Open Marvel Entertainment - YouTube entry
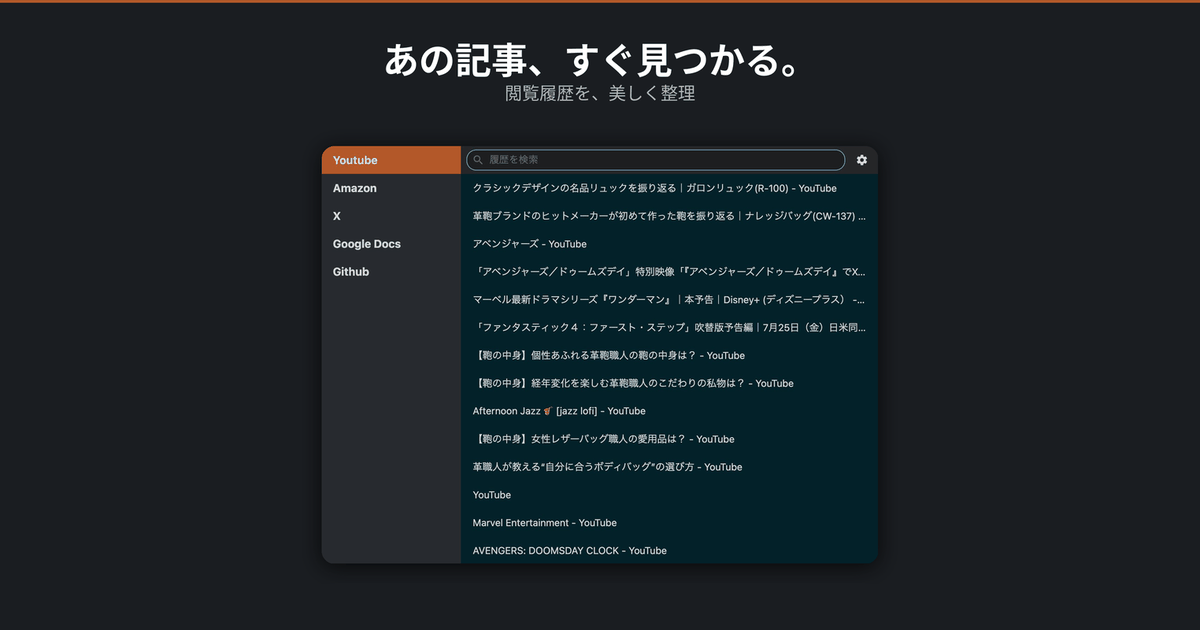This screenshot has width=1200, height=630. pyautogui.click(x=669, y=523)
